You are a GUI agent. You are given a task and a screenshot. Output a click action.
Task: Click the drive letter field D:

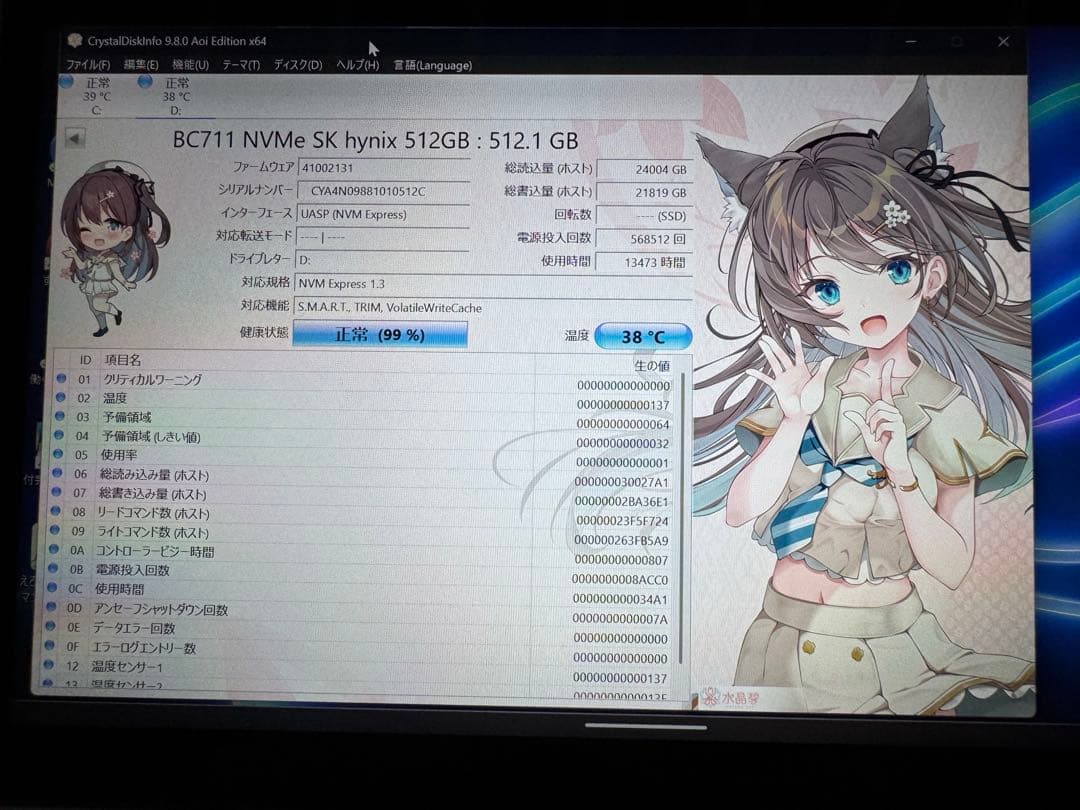tap(384, 260)
